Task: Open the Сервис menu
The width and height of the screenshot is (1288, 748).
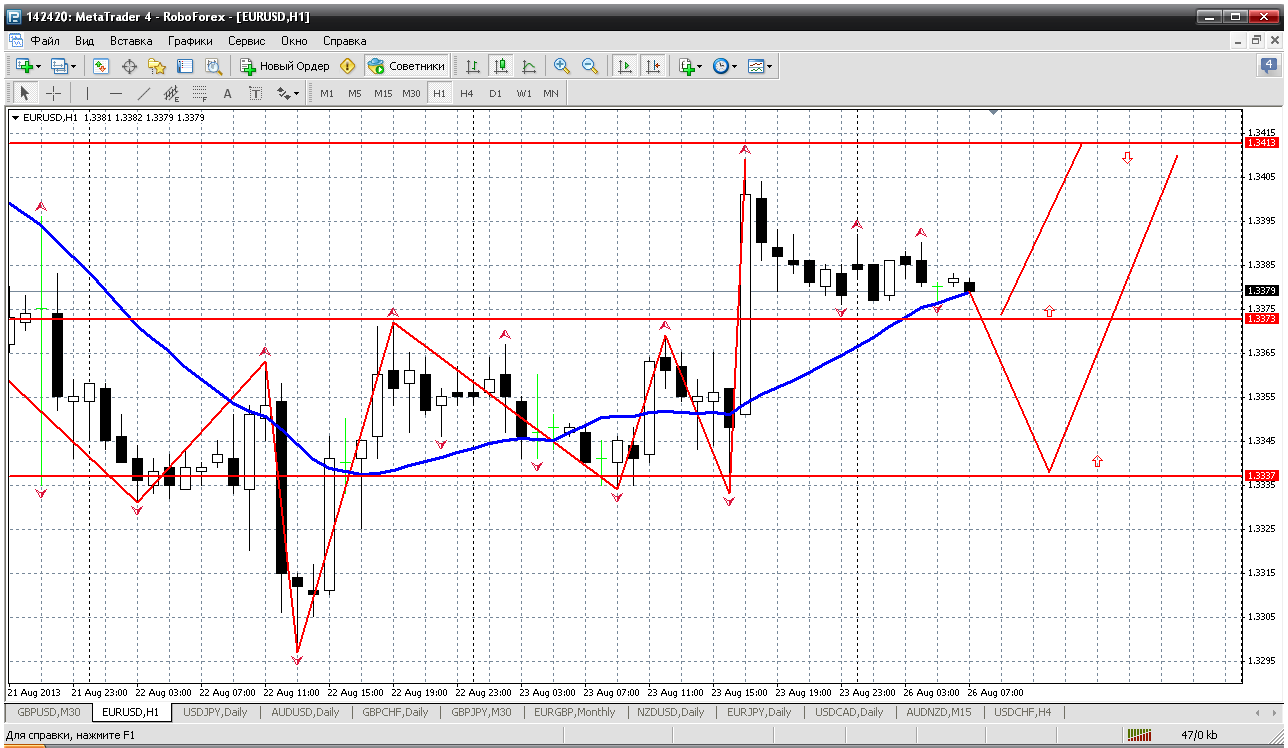Action: pyautogui.click(x=246, y=41)
